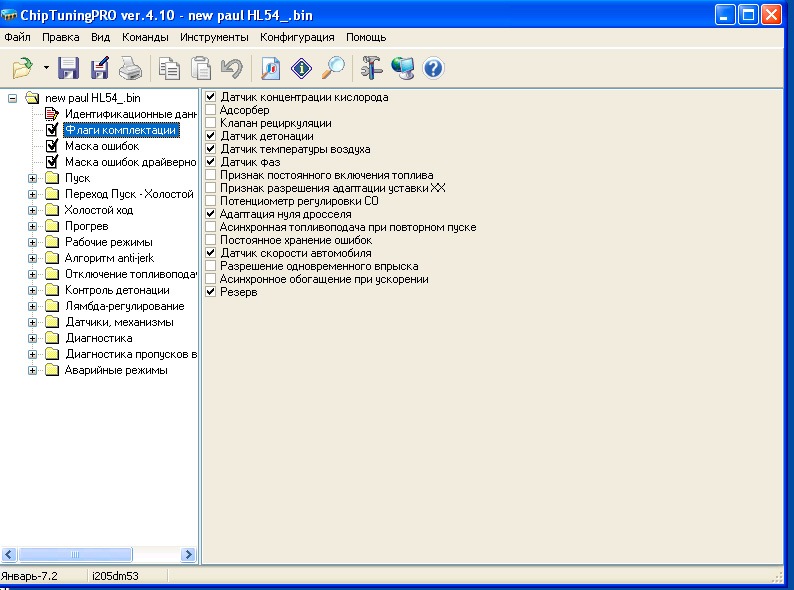Maximize the ChipTuningPRO window
This screenshot has height=590, width=794.
[748, 15]
